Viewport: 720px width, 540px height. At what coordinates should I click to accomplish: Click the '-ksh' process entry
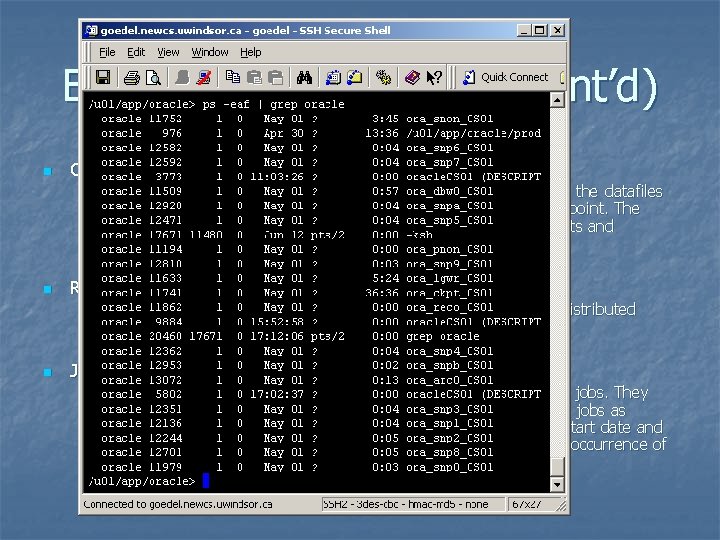[419, 235]
